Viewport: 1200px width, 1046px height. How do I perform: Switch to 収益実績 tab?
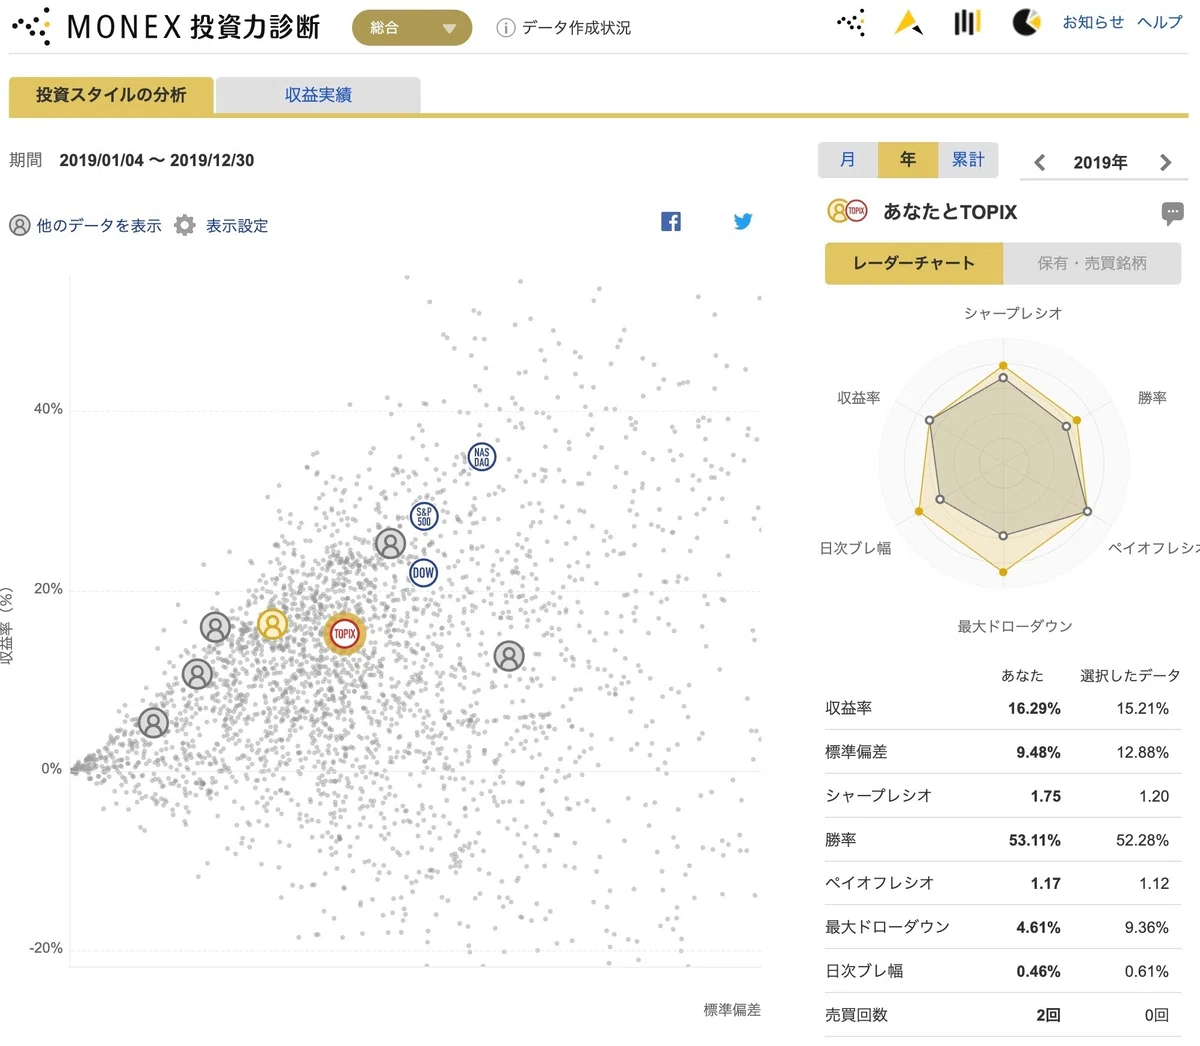(x=318, y=95)
